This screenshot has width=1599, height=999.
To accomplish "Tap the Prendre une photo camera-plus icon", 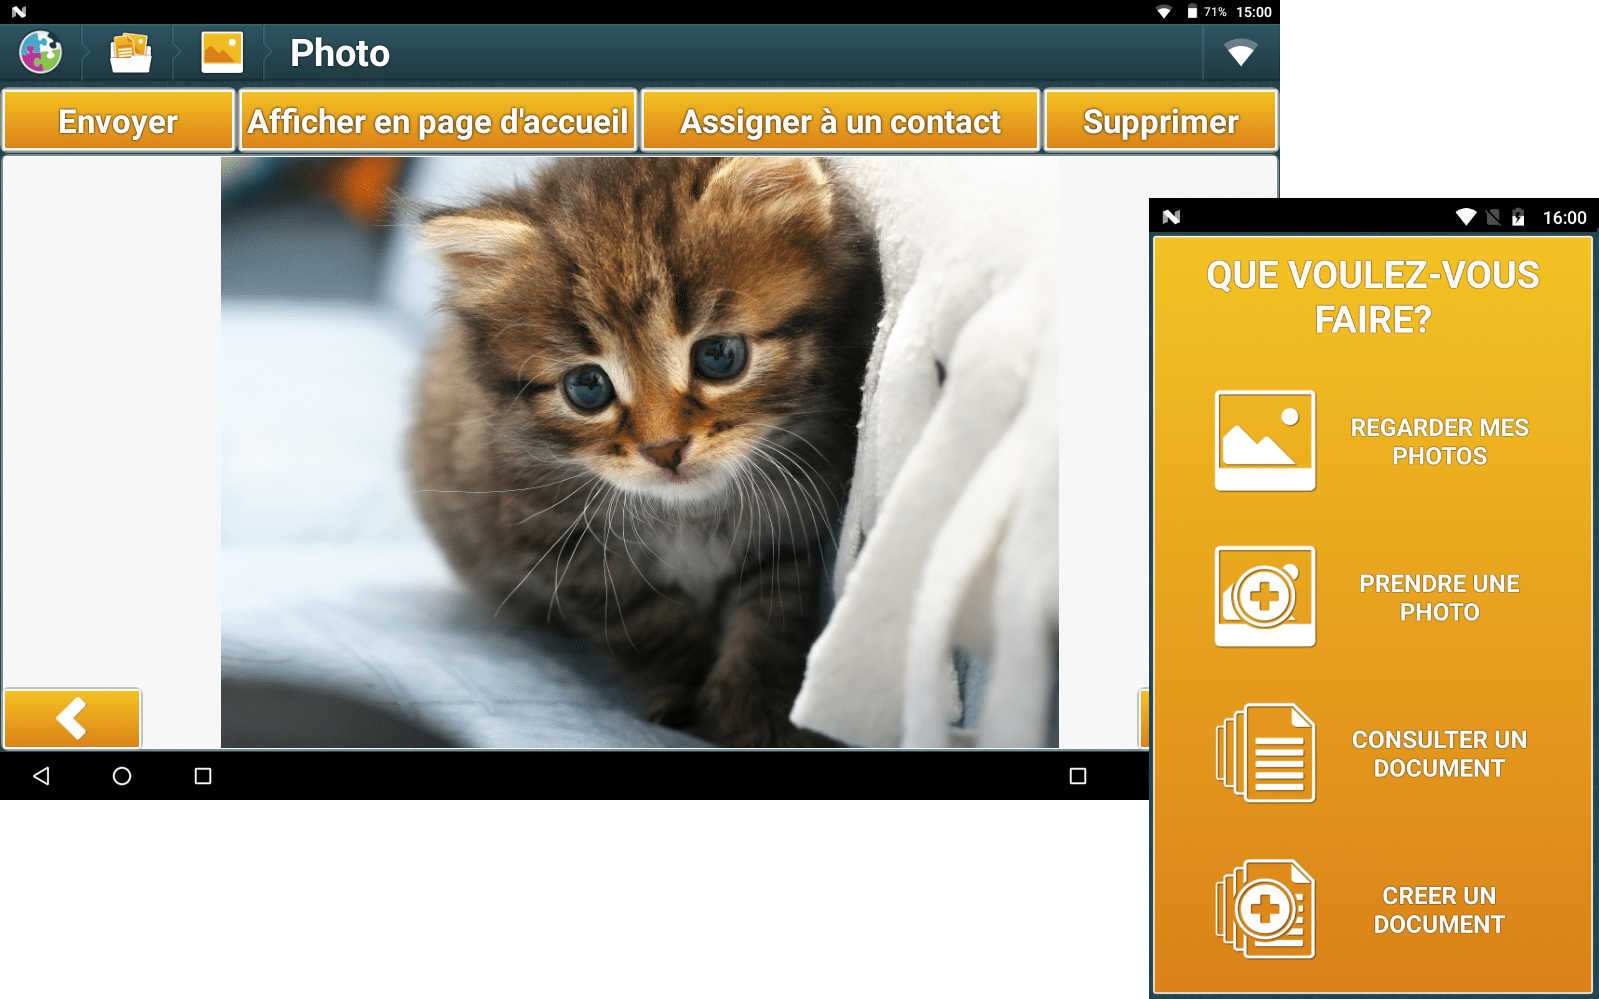I will click(1264, 597).
